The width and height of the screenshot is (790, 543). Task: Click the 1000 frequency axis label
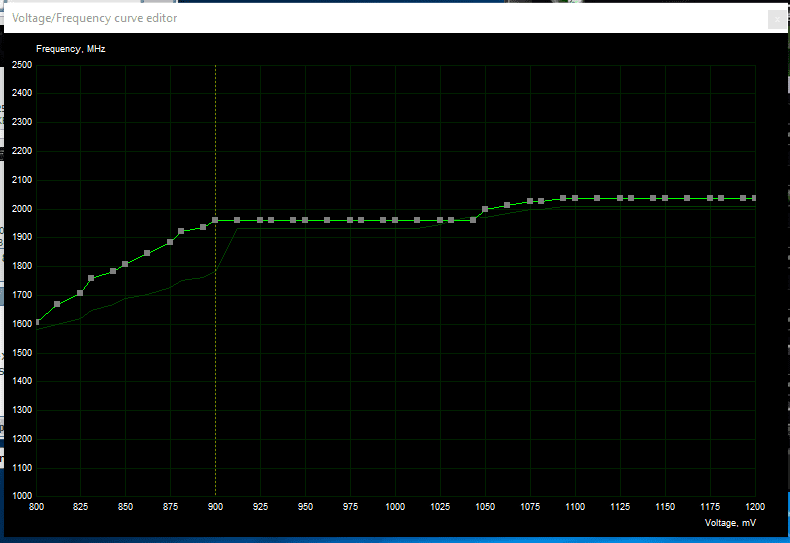[x=22, y=496]
